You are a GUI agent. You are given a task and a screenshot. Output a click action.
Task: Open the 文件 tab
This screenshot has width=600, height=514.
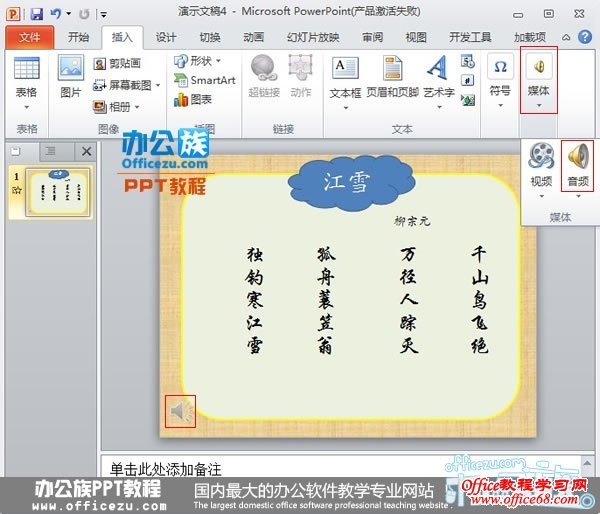[29, 37]
